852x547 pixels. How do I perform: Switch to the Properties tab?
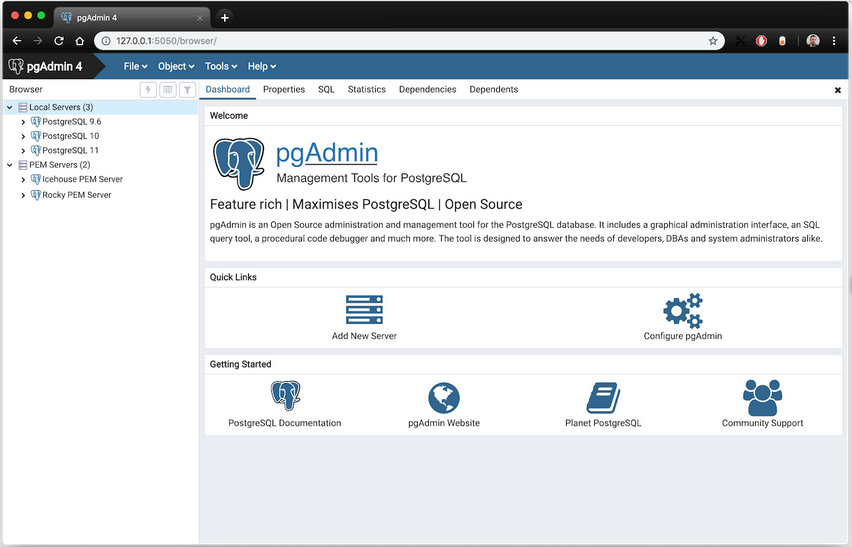click(x=284, y=90)
